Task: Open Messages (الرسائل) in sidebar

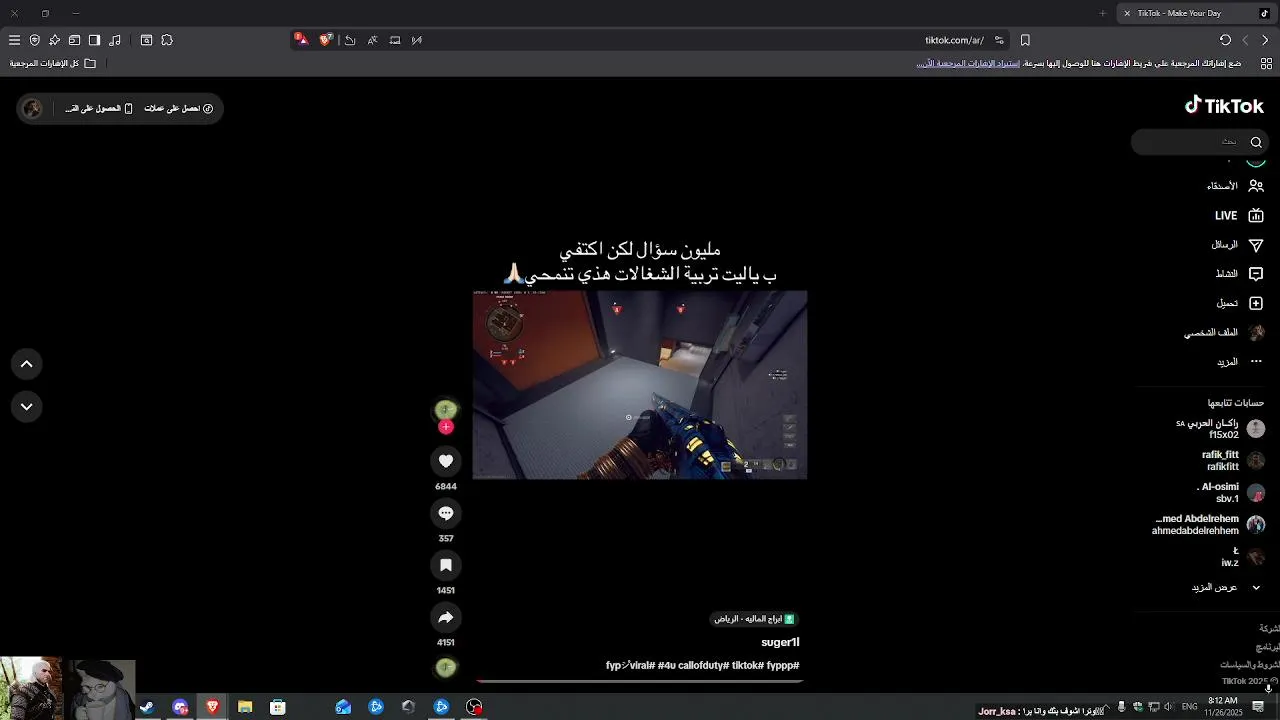Action: point(1238,245)
